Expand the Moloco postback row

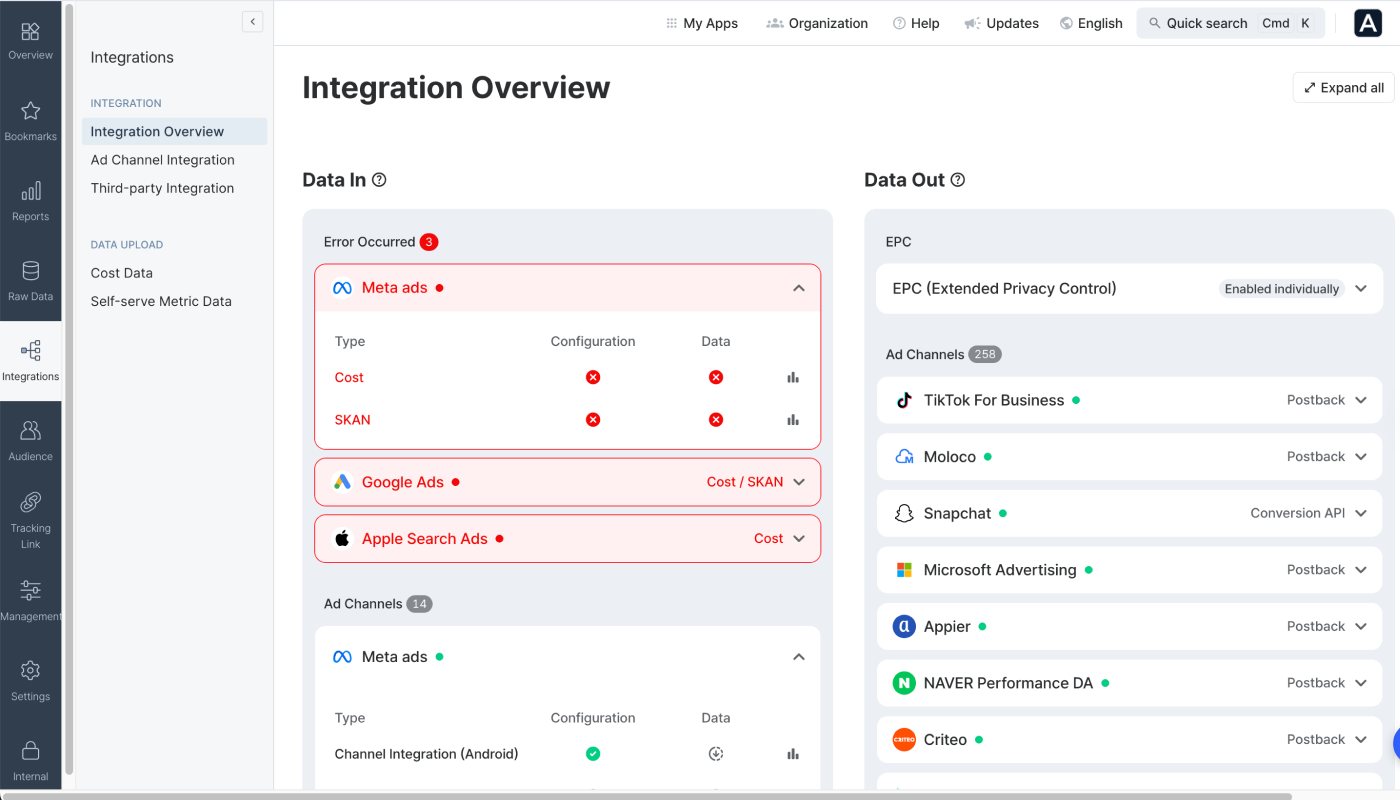(x=1361, y=457)
